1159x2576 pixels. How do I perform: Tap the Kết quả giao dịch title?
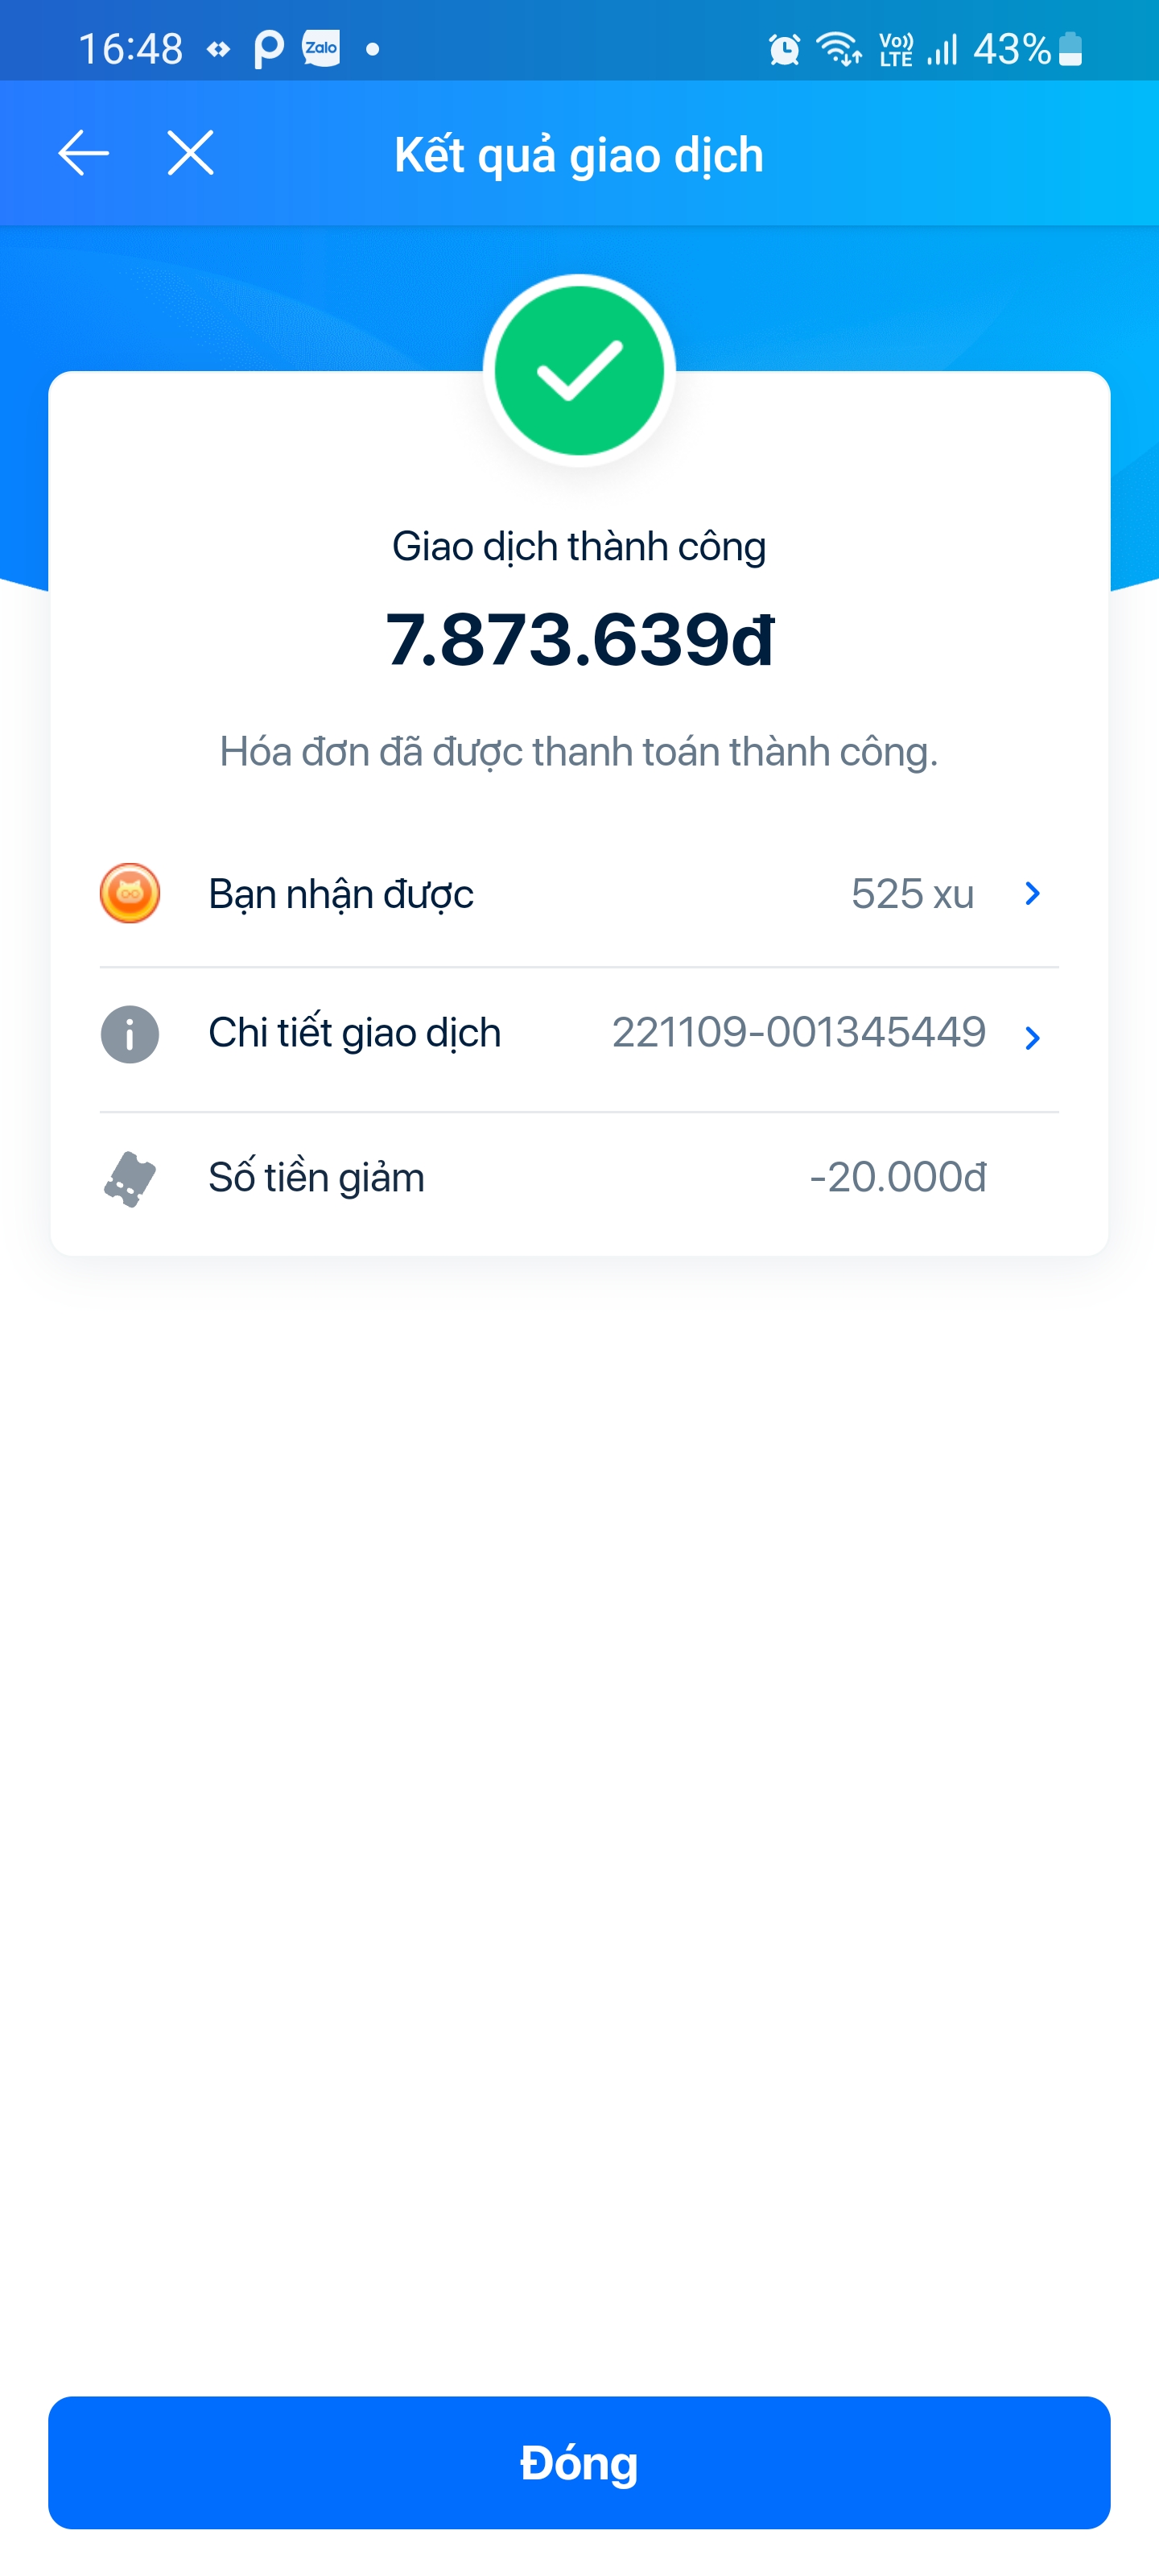(579, 155)
